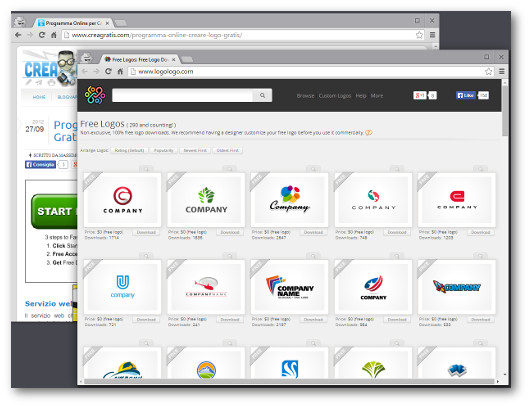
Task: Open the Chrome menu in the back creagratis window
Action: tap(432, 35)
